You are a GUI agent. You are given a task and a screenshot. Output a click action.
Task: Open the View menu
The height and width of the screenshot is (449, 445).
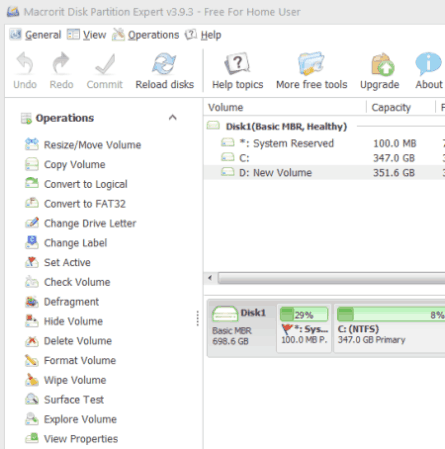click(x=87, y=35)
